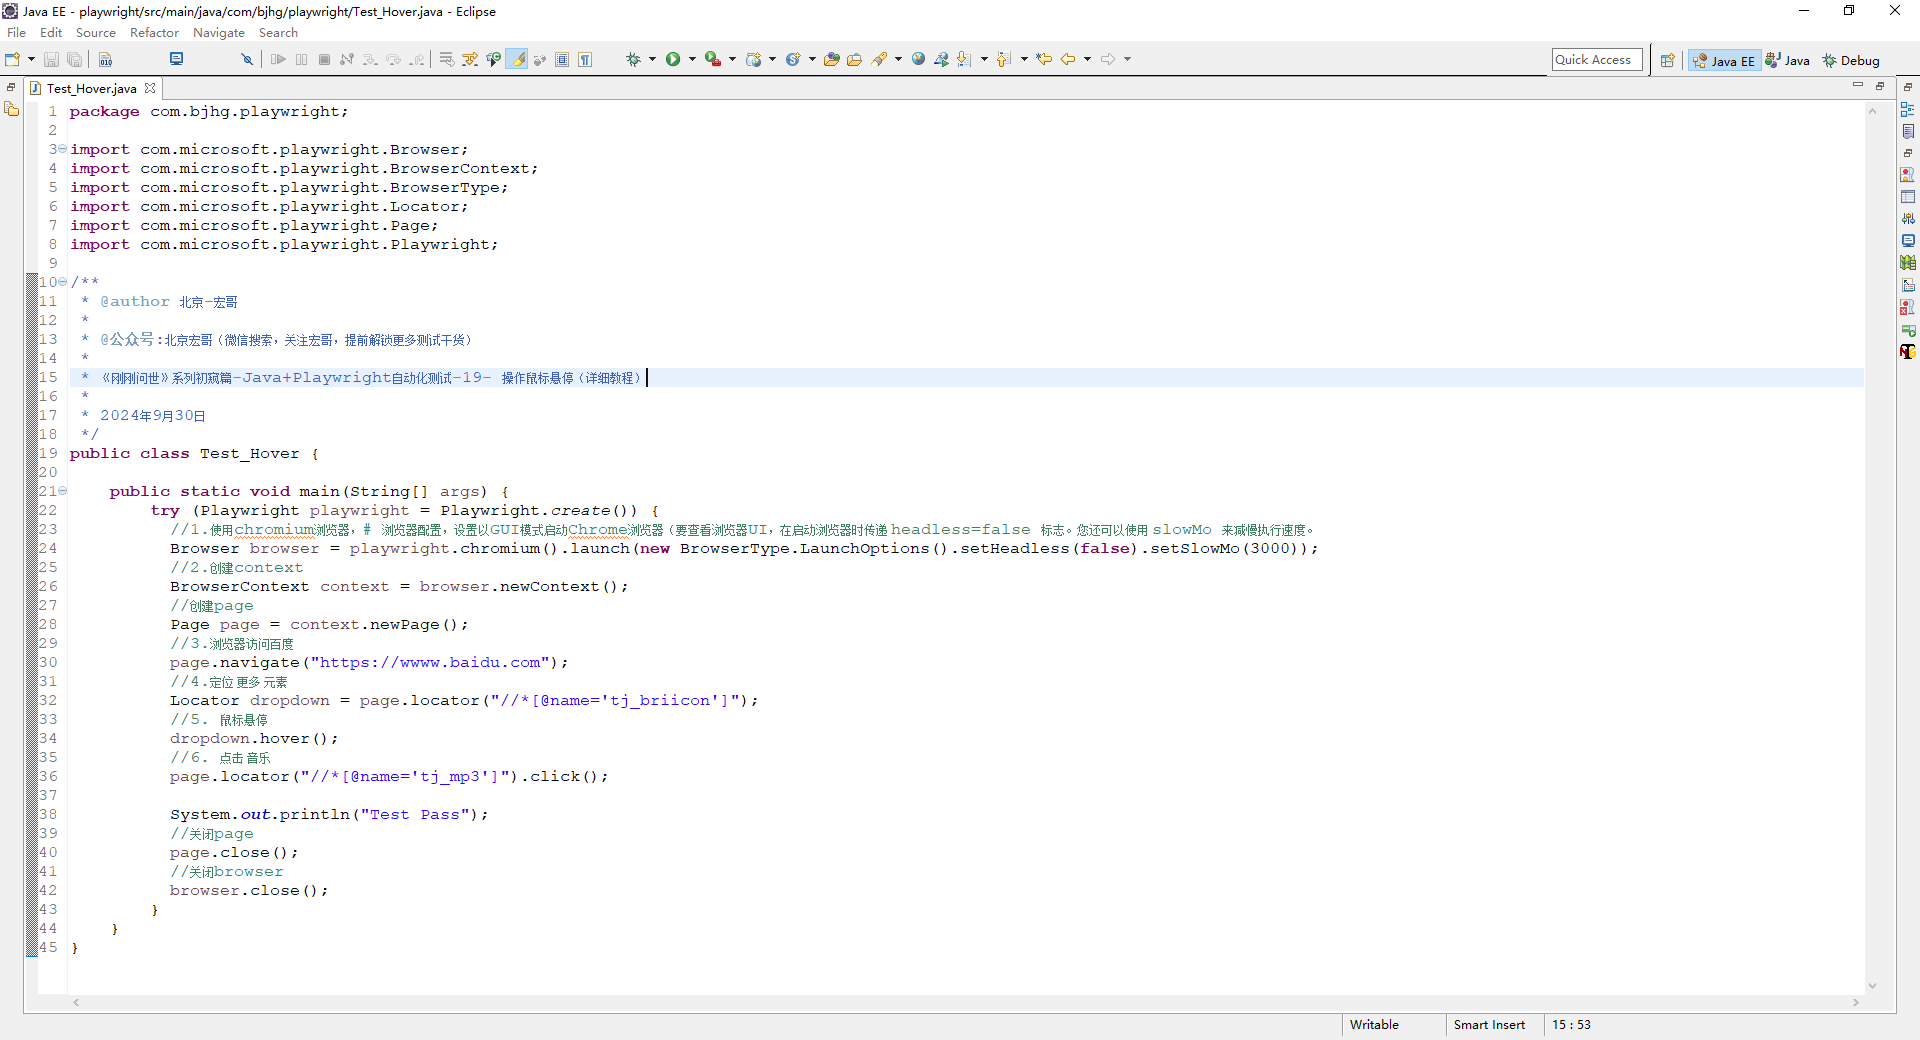
Task: Collapse the main method at line 21
Action: 62,491
